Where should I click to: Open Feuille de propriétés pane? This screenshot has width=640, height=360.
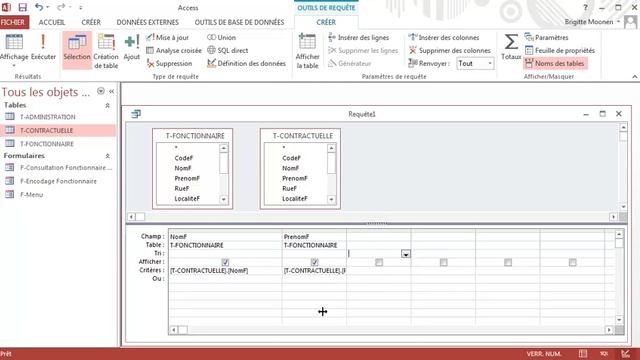560,51
